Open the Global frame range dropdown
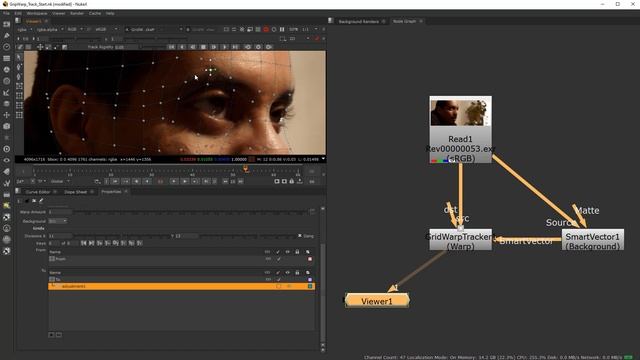Image resolution: width=640 pixels, height=360 pixels. click(60, 181)
